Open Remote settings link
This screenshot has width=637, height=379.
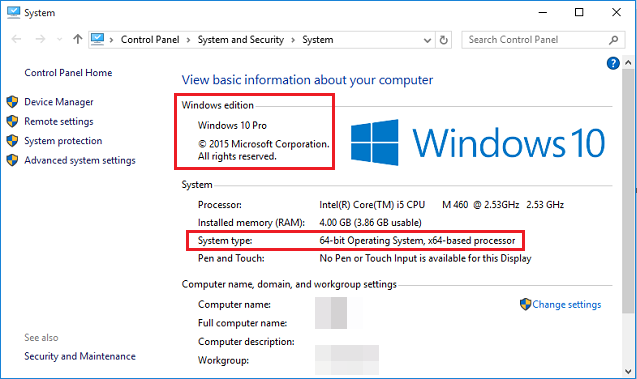coord(59,121)
